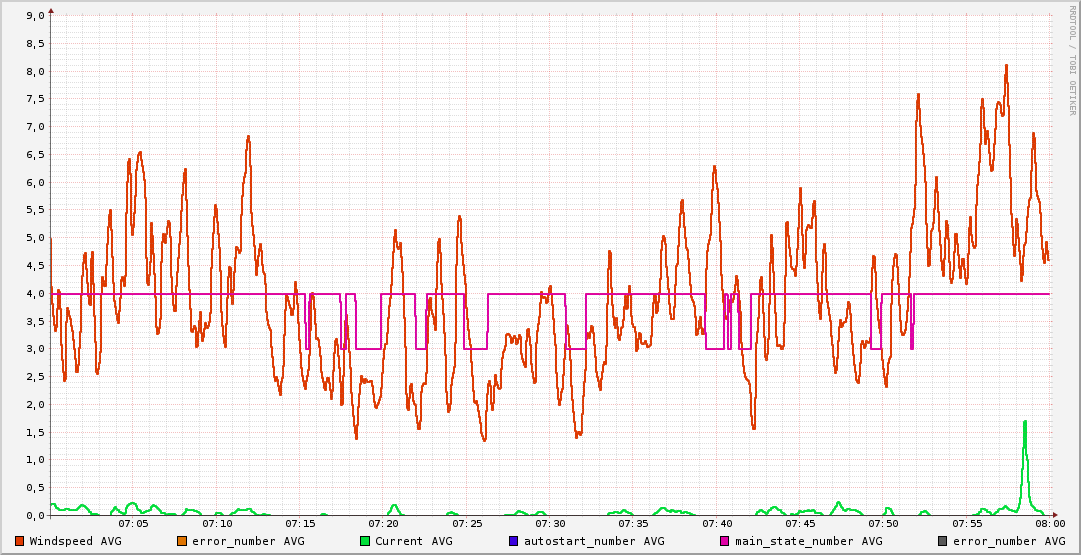
Task: Click the autostart_number AVG legend label
Action: 594,541
